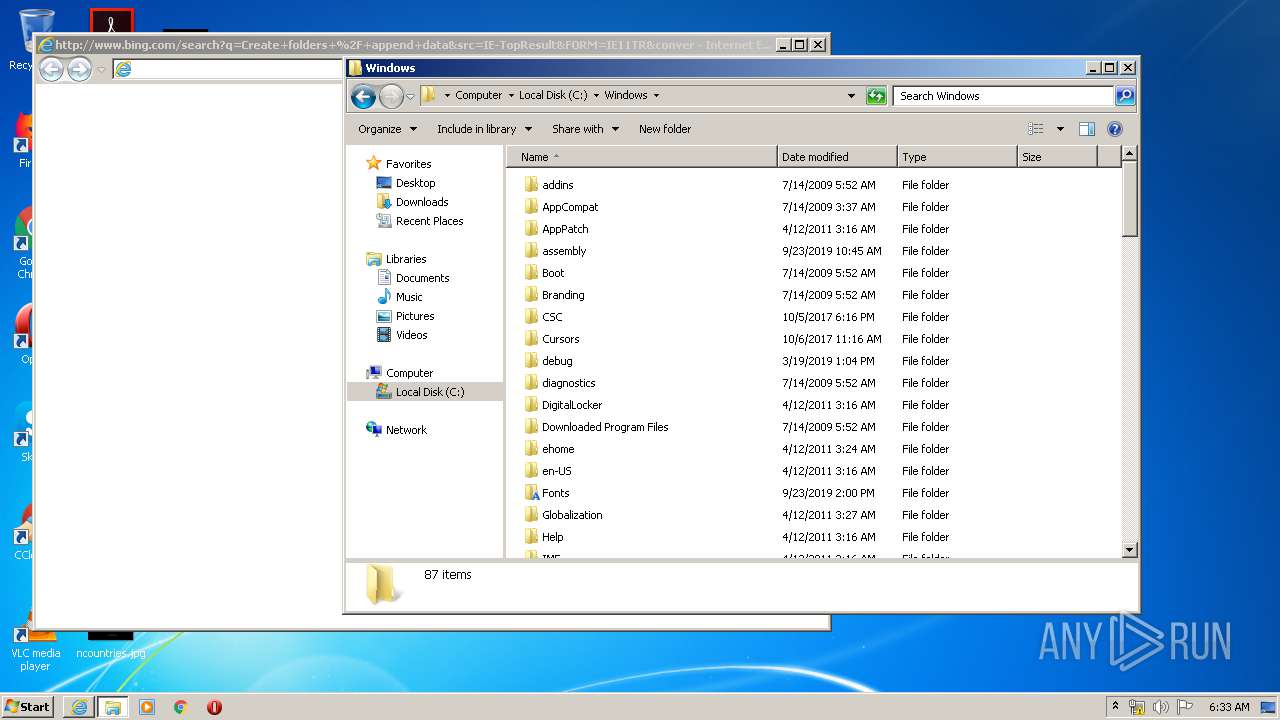
Task: Select the assembly folder icon
Action: pos(532,251)
